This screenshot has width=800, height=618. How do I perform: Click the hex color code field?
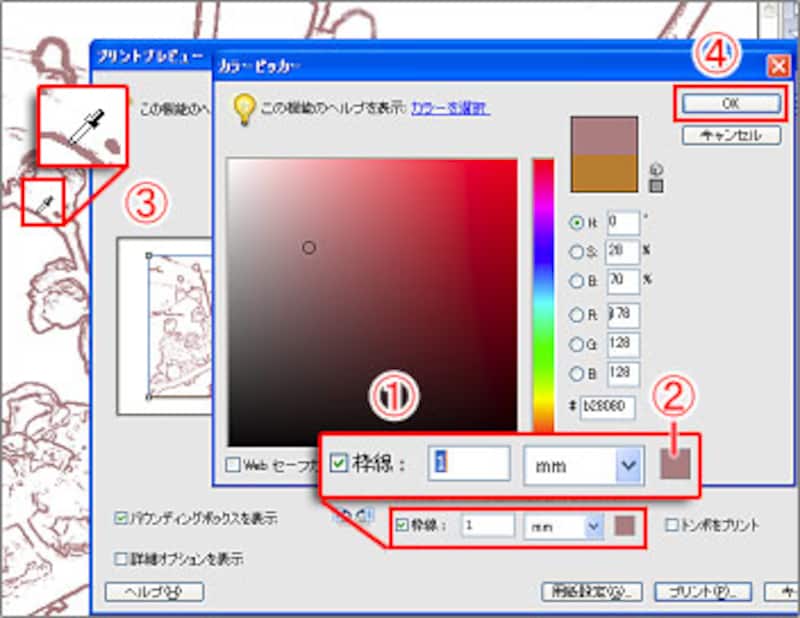(608, 407)
